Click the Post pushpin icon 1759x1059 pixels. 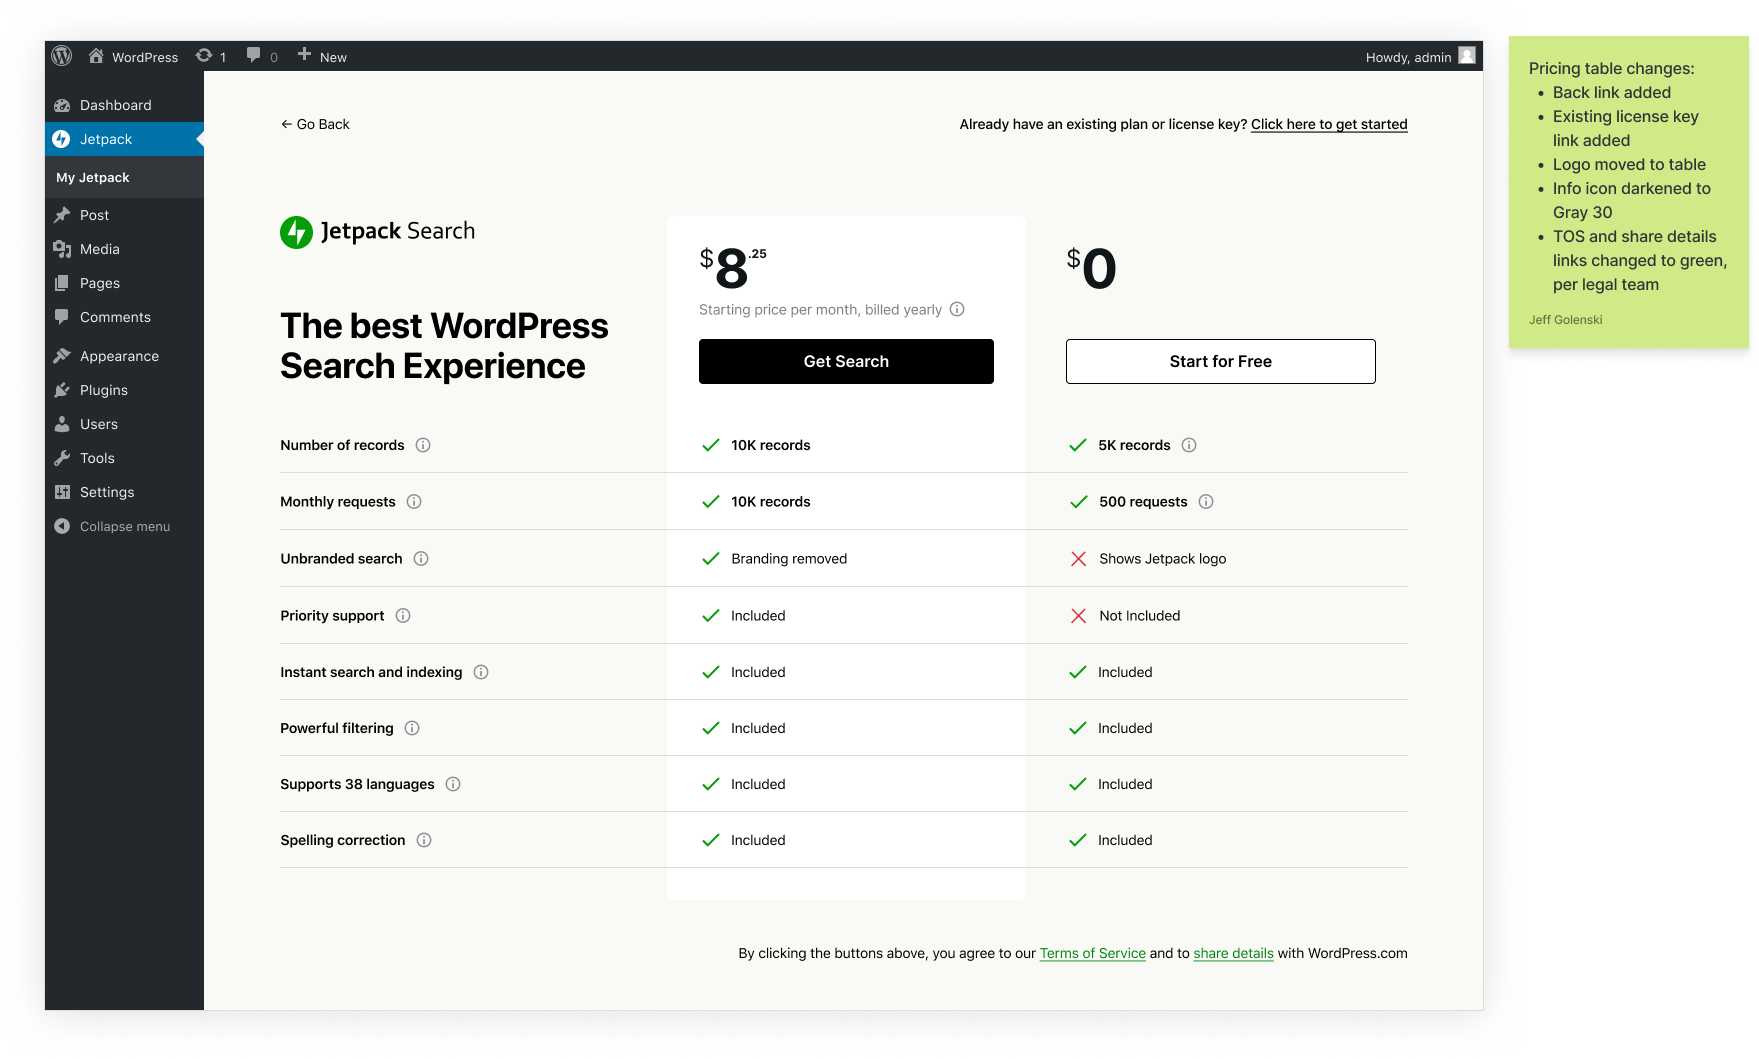pos(62,215)
